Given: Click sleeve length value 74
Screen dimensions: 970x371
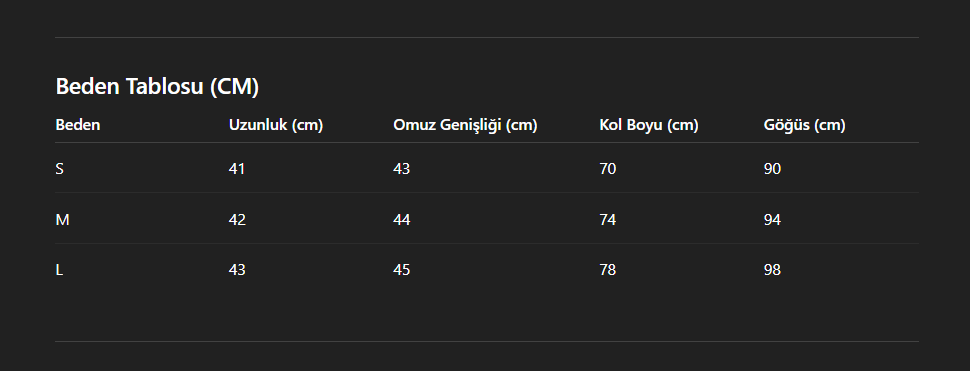Looking at the screenshot, I should click(x=607, y=220).
